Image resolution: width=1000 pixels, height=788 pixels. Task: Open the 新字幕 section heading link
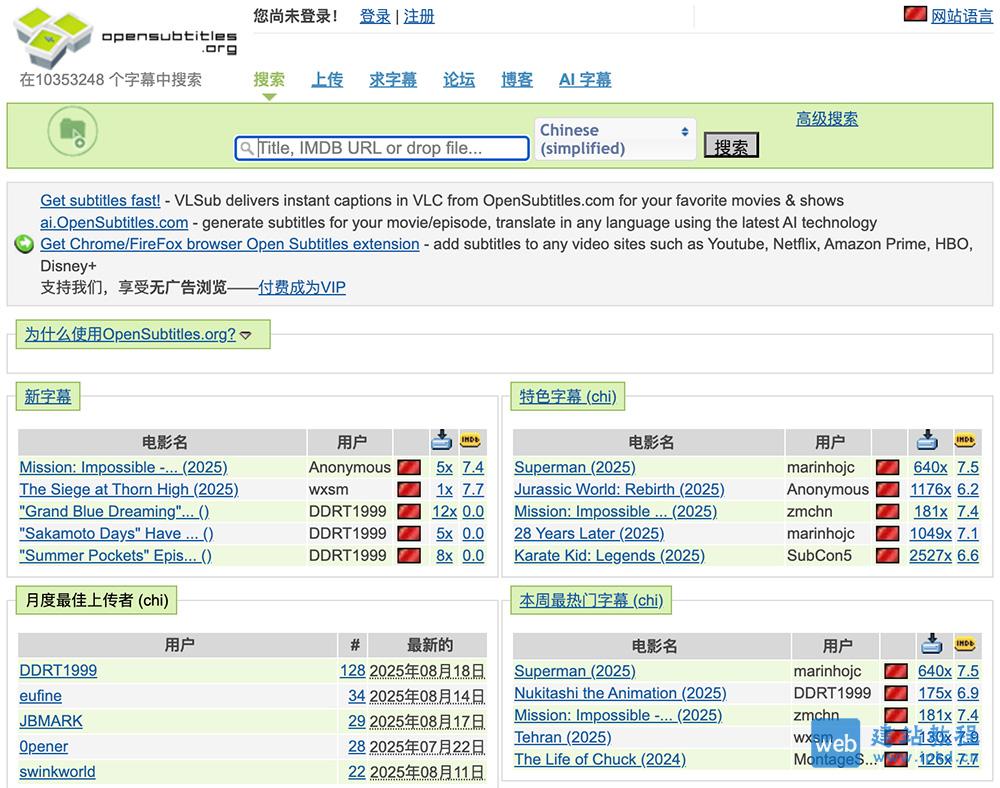48,397
